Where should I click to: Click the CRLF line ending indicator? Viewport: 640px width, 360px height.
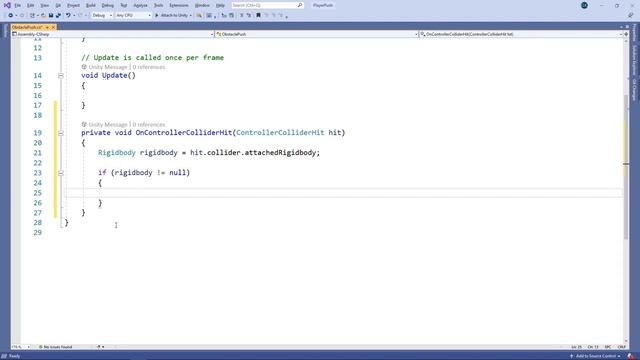[x=622, y=347]
